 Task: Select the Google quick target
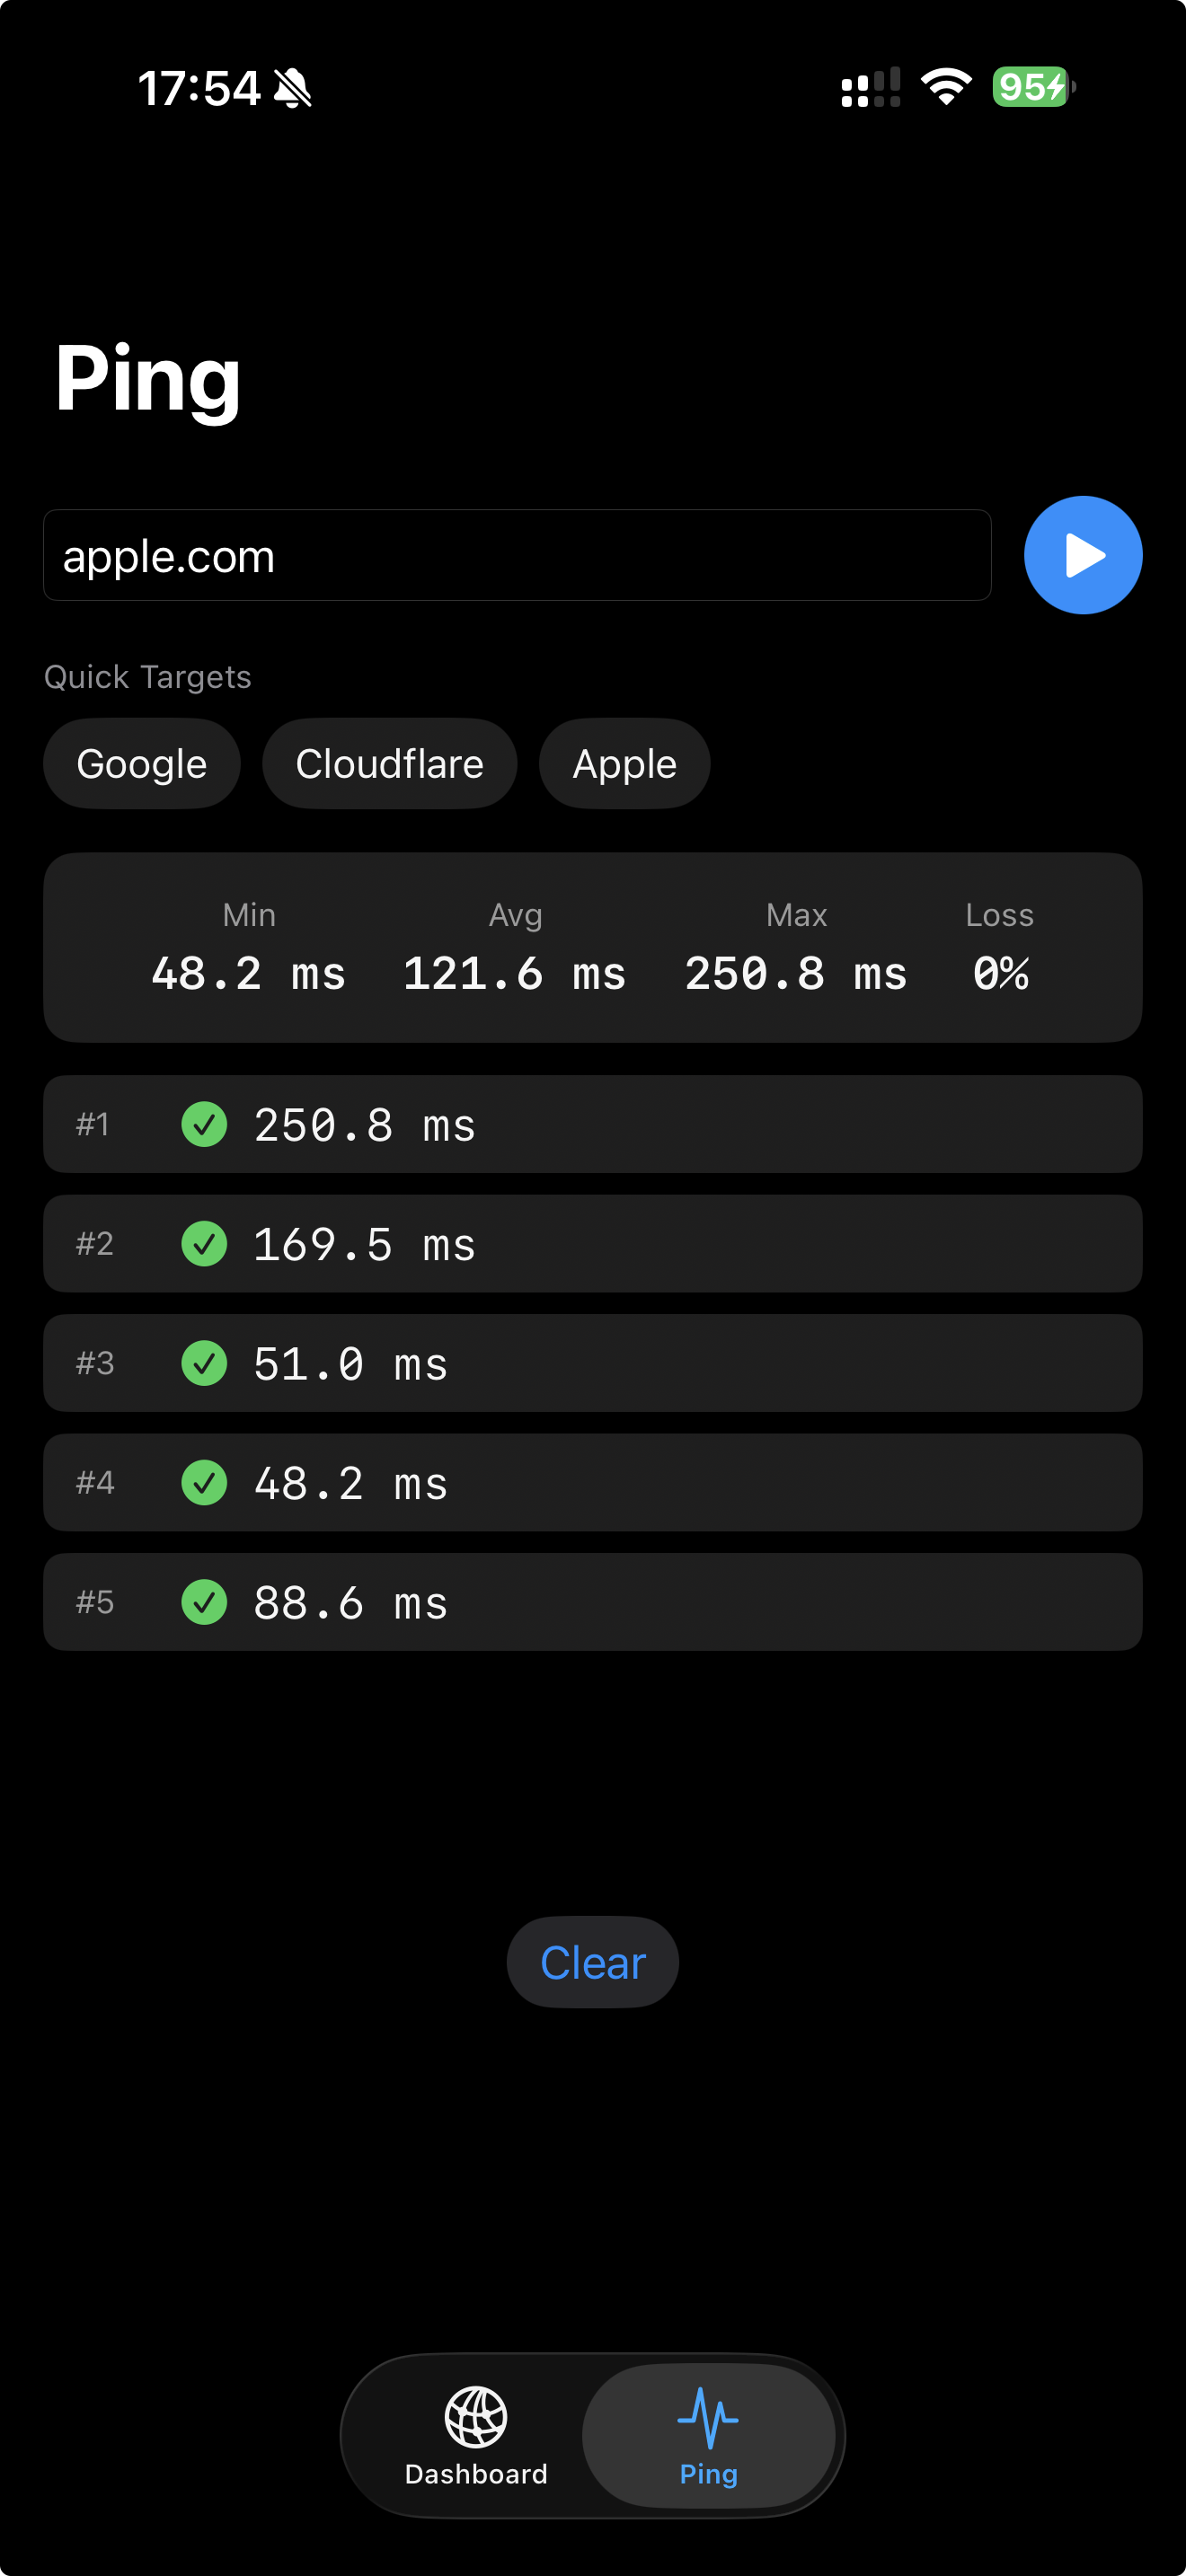[141, 763]
